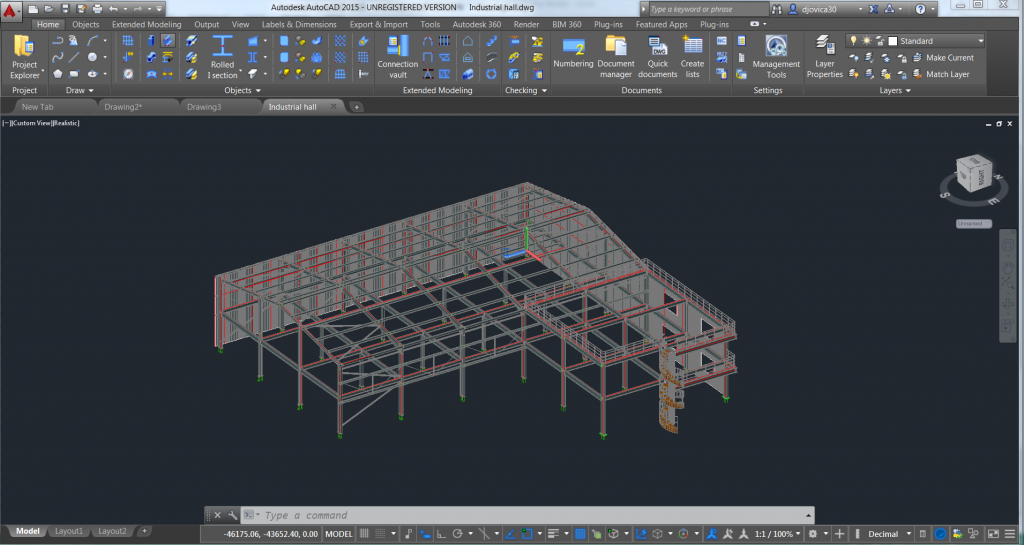The height and width of the screenshot is (545, 1024).
Task: Click the binoculars search icon
Action: (776, 9)
